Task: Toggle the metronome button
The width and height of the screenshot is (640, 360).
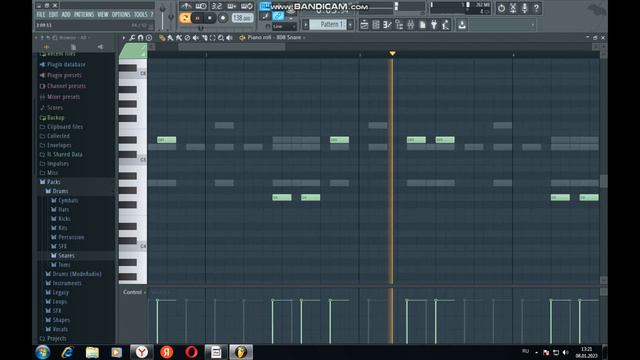Action: pyautogui.click(x=186, y=6)
